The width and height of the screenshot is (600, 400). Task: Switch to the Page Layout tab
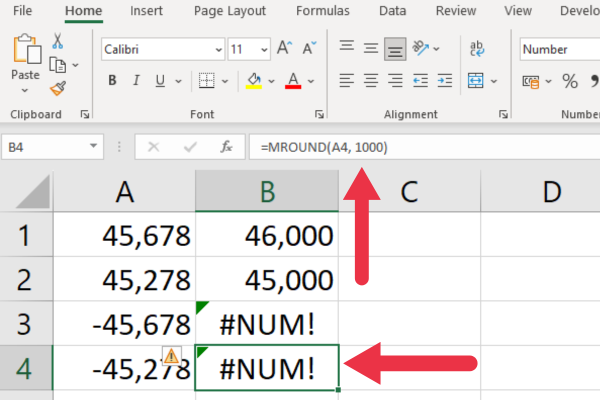(230, 11)
